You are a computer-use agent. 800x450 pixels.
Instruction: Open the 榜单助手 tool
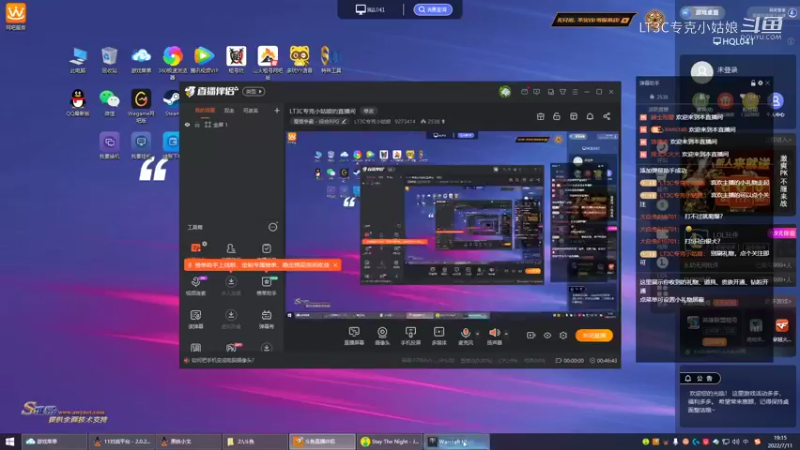[x=266, y=286]
